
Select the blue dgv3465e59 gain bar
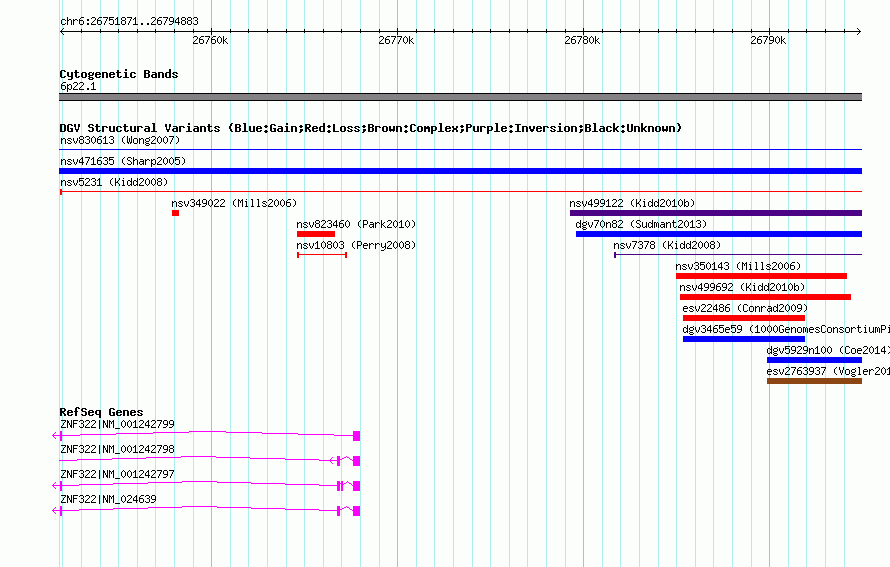(x=744, y=339)
